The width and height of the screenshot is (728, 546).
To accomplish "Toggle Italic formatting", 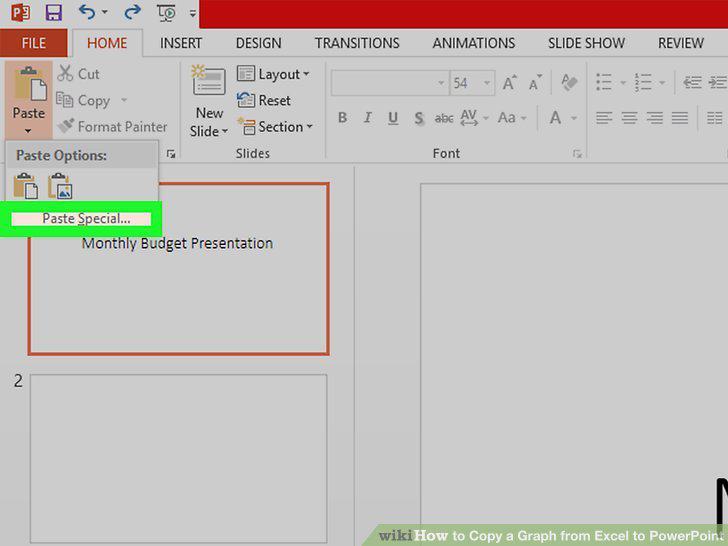I will 367,118.
